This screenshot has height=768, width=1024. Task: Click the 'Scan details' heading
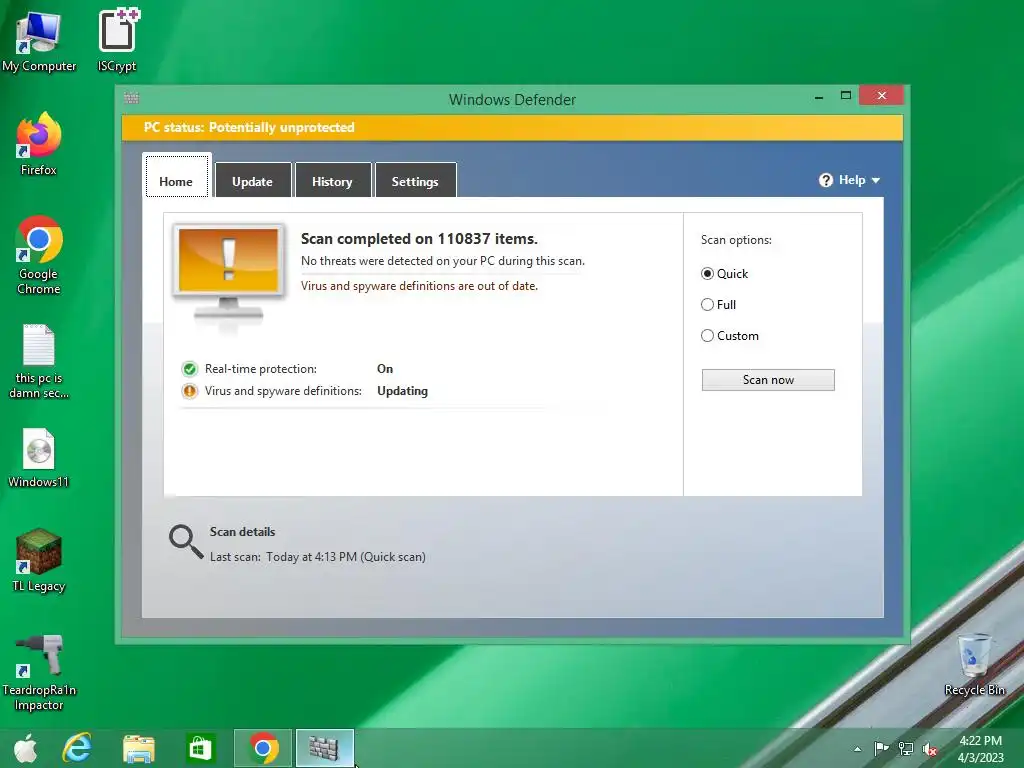242,532
